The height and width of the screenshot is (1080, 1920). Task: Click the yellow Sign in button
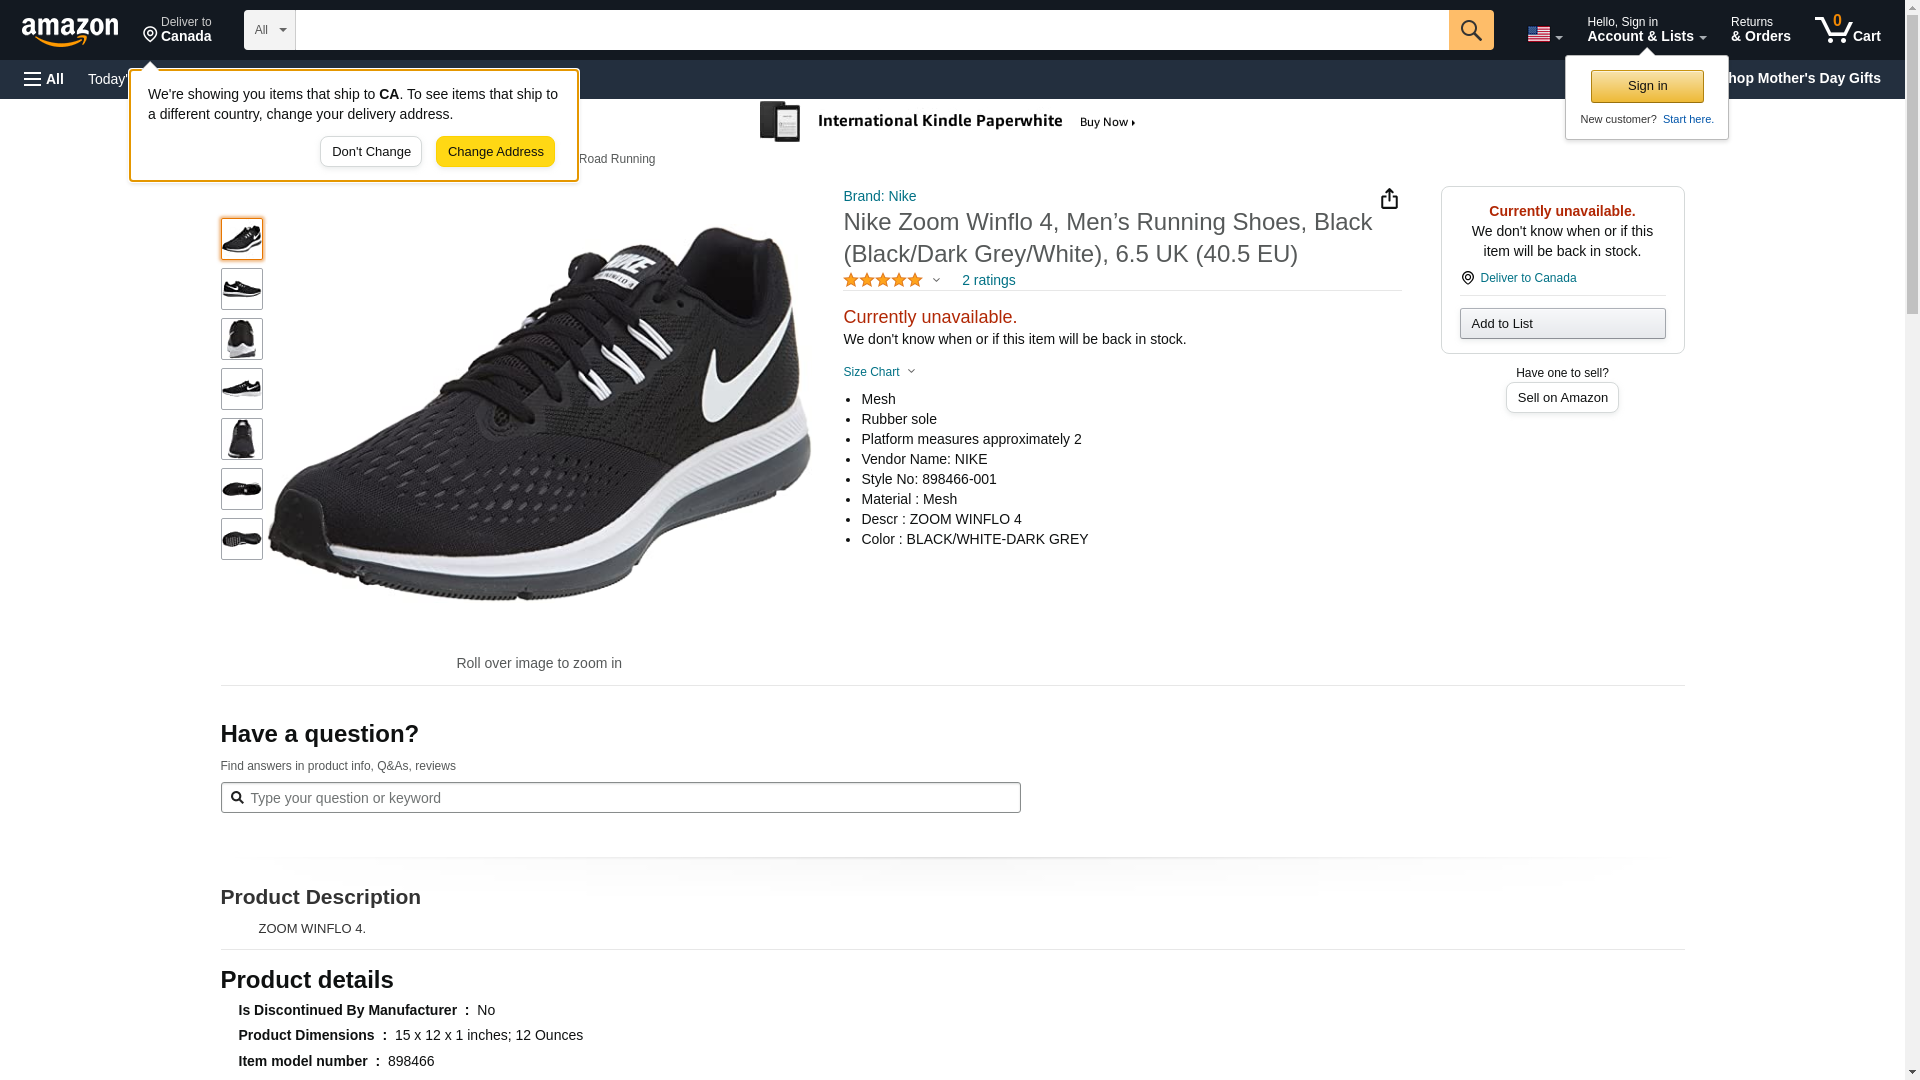1647,86
